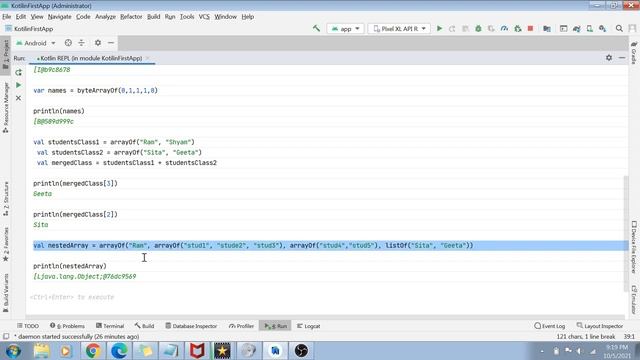Open the Database Inspector tool window
Image resolution: width=640 pixels, height=360 pixels.
pos(191,326)
